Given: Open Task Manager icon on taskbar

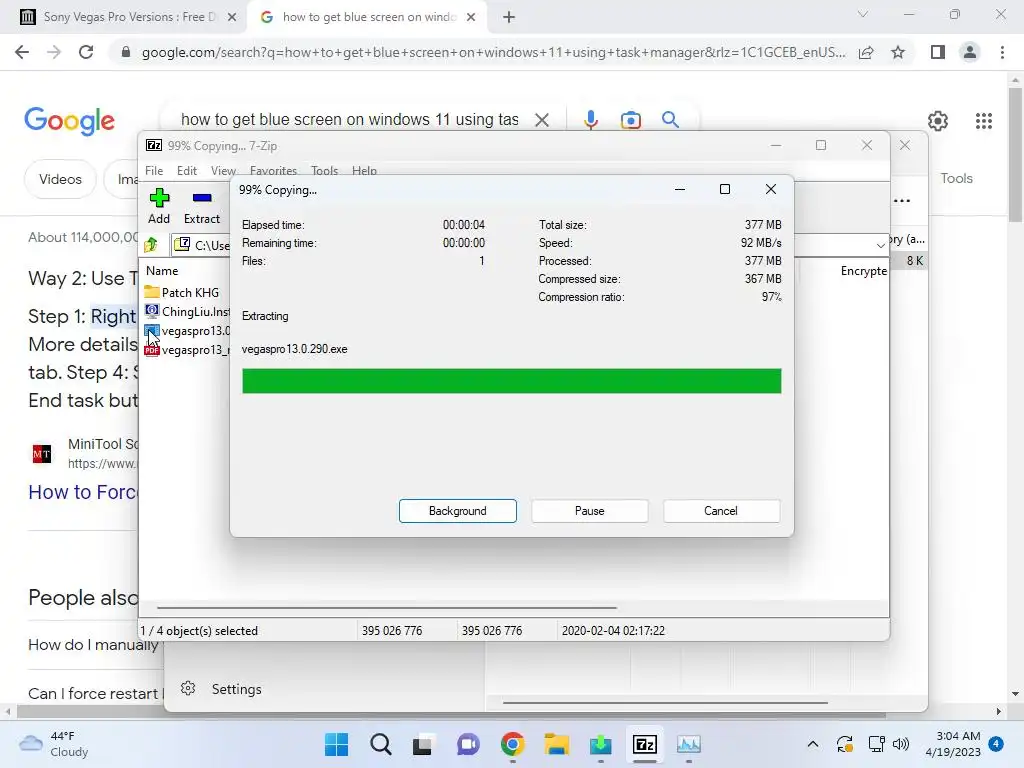Looking at the screenshot, I should point(688,744).
